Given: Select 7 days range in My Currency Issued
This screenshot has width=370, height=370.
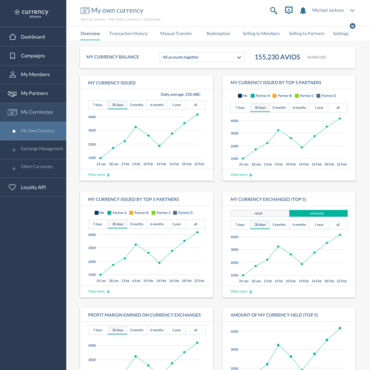Looking at the screenshot, I should pyautogui.click(x=98, y=105).
